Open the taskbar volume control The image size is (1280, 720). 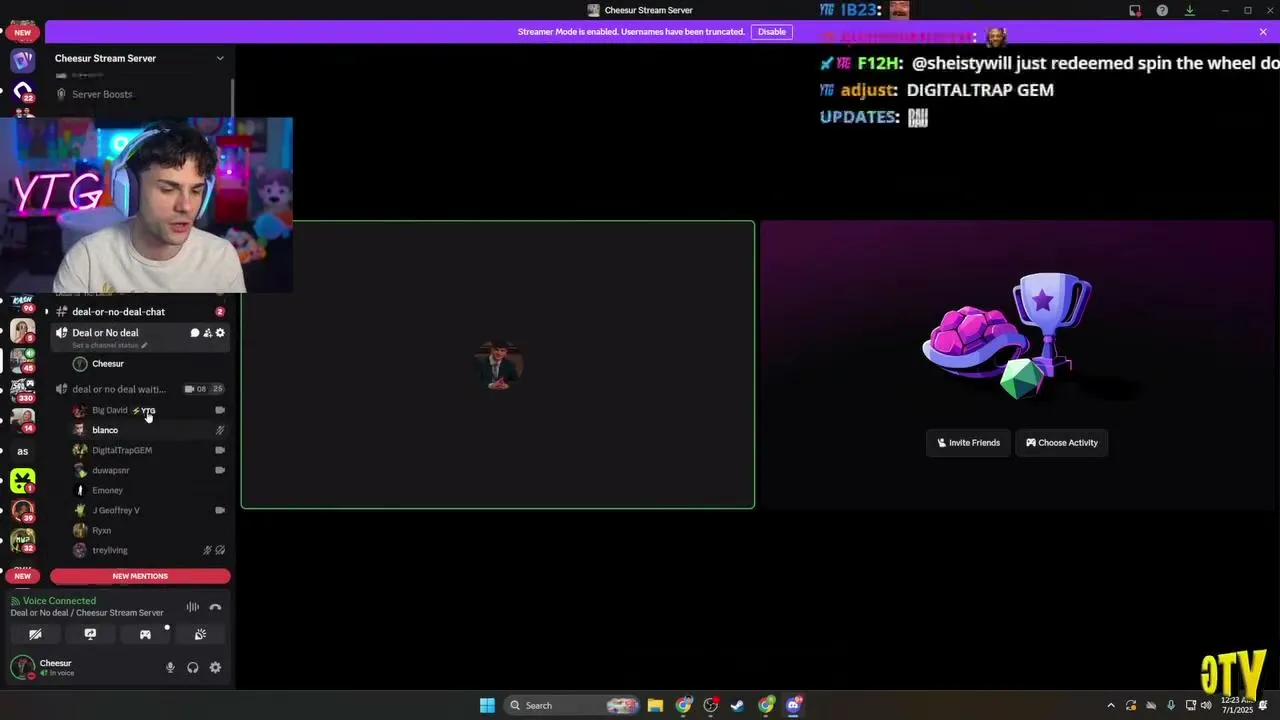pos(1205,705)
